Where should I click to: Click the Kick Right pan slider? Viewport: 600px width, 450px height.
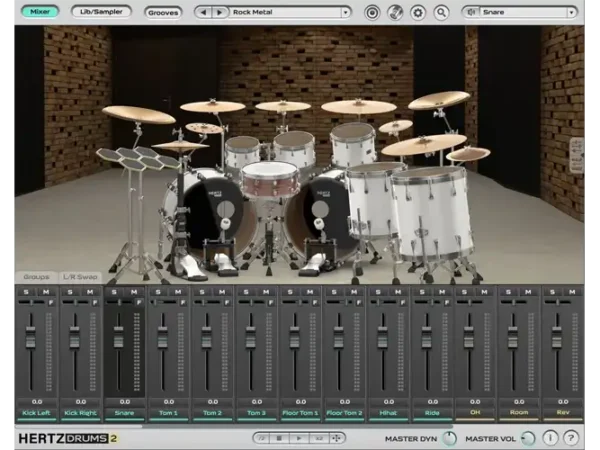[x=75, y=303]
